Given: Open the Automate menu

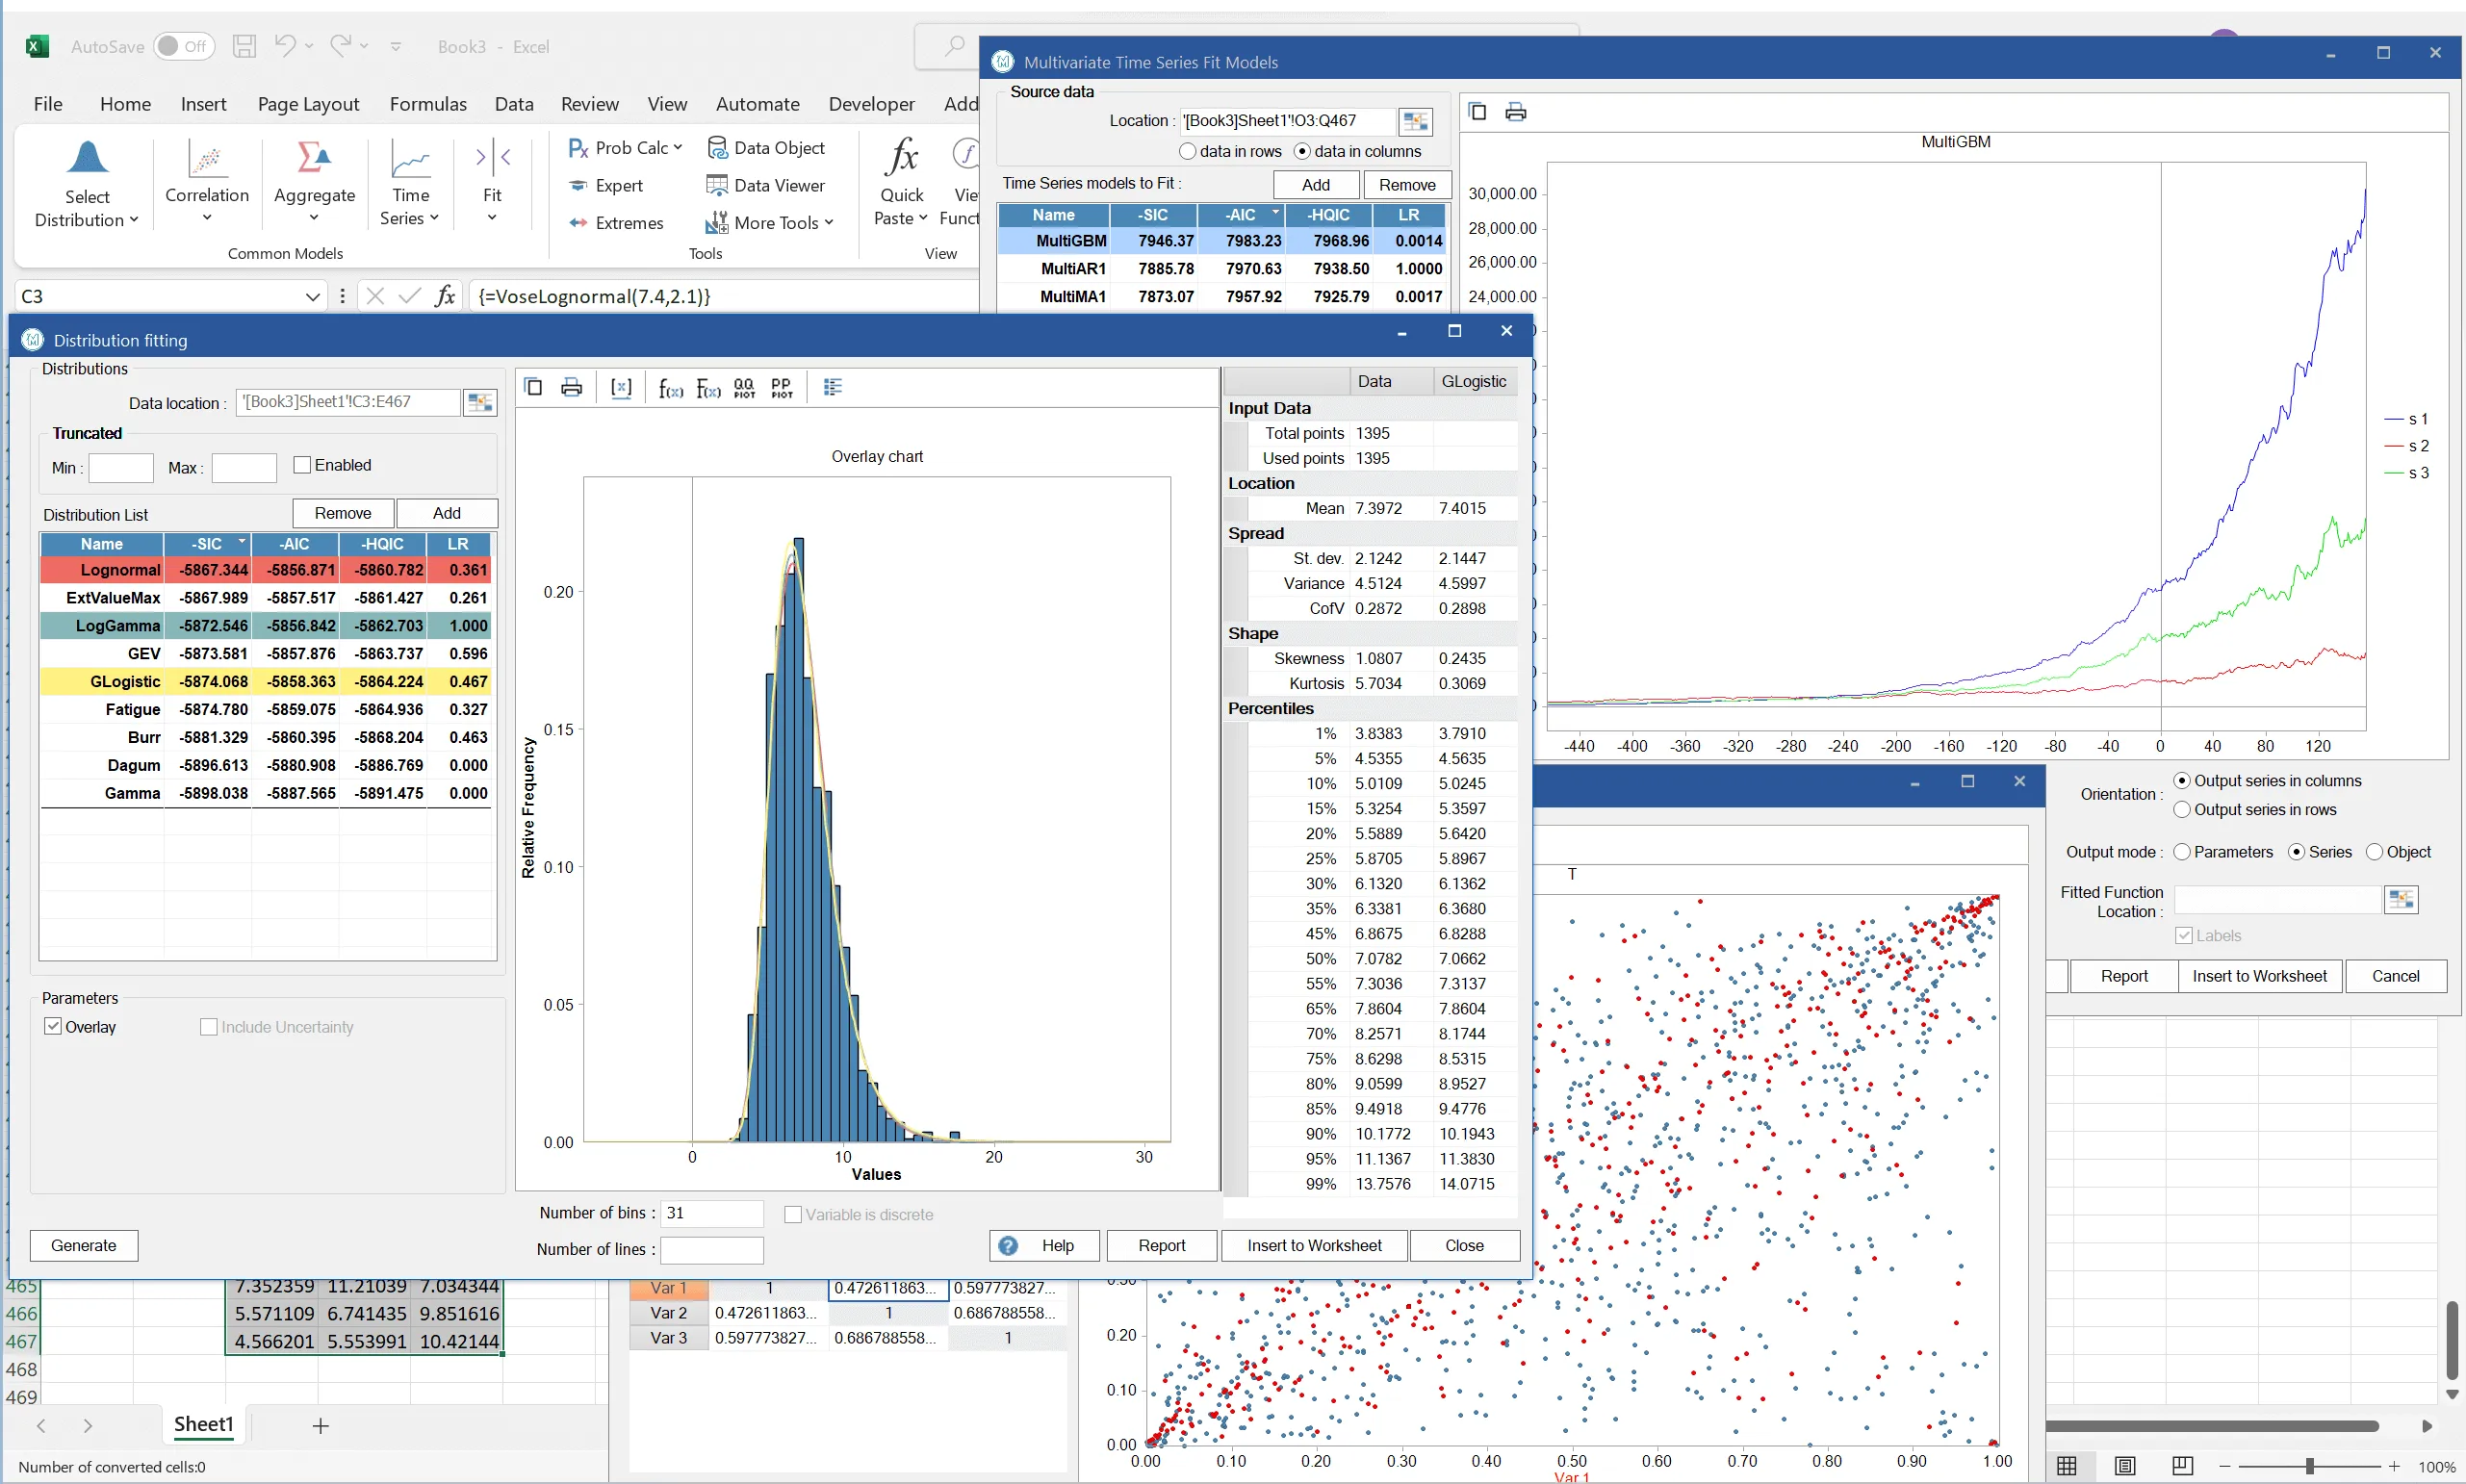Looking at the screenshot, I should pyautogui.click(x=757, y=103).
